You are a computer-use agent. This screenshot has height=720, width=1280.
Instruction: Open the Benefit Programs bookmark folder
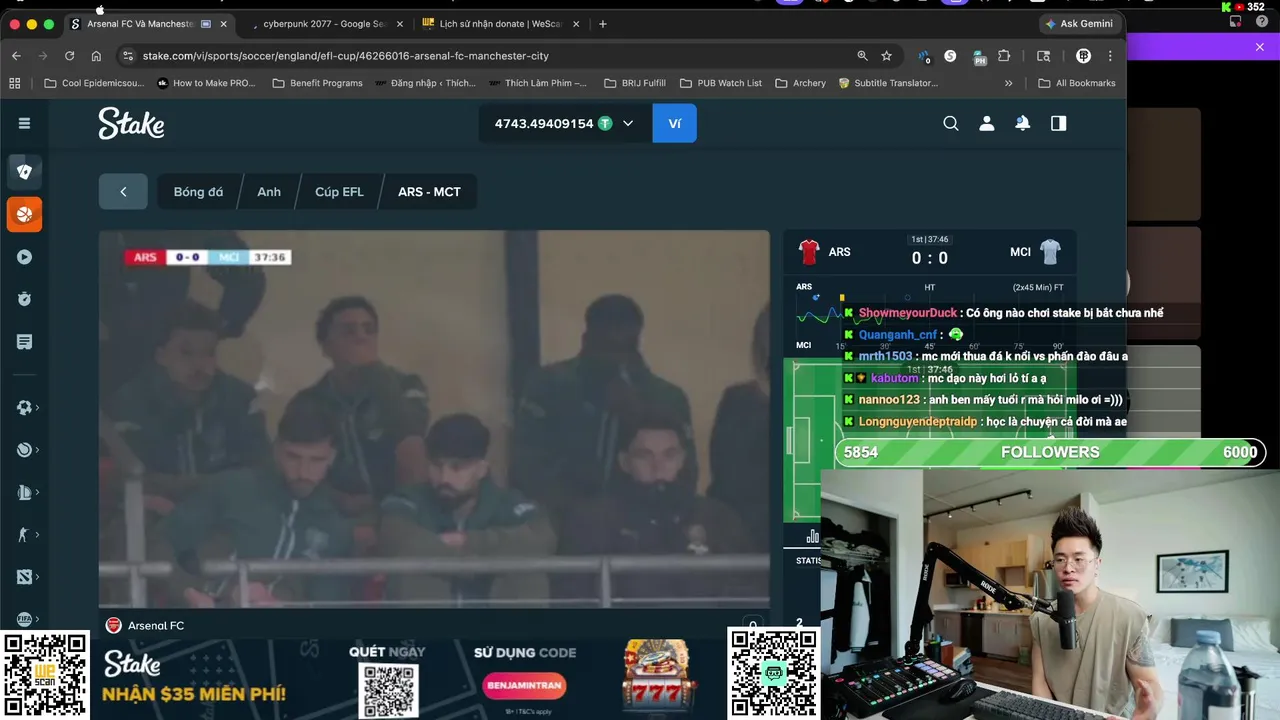(x=317, y=83)
